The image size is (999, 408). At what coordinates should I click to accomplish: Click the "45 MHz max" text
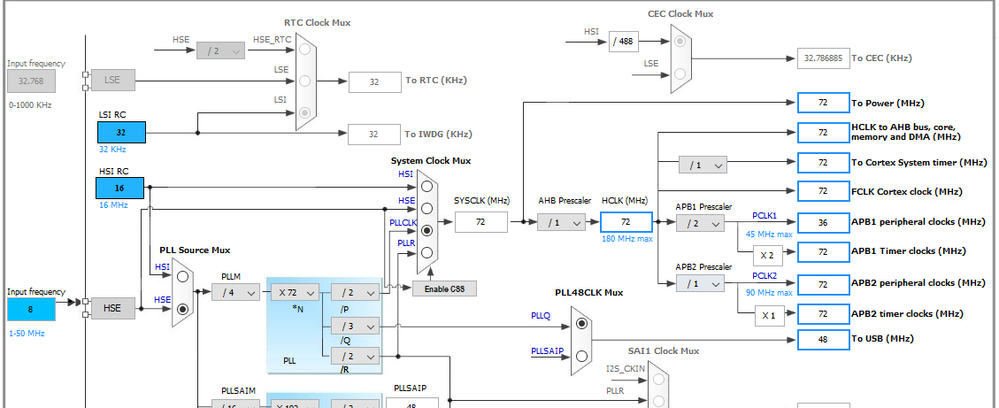pos(769,234)
